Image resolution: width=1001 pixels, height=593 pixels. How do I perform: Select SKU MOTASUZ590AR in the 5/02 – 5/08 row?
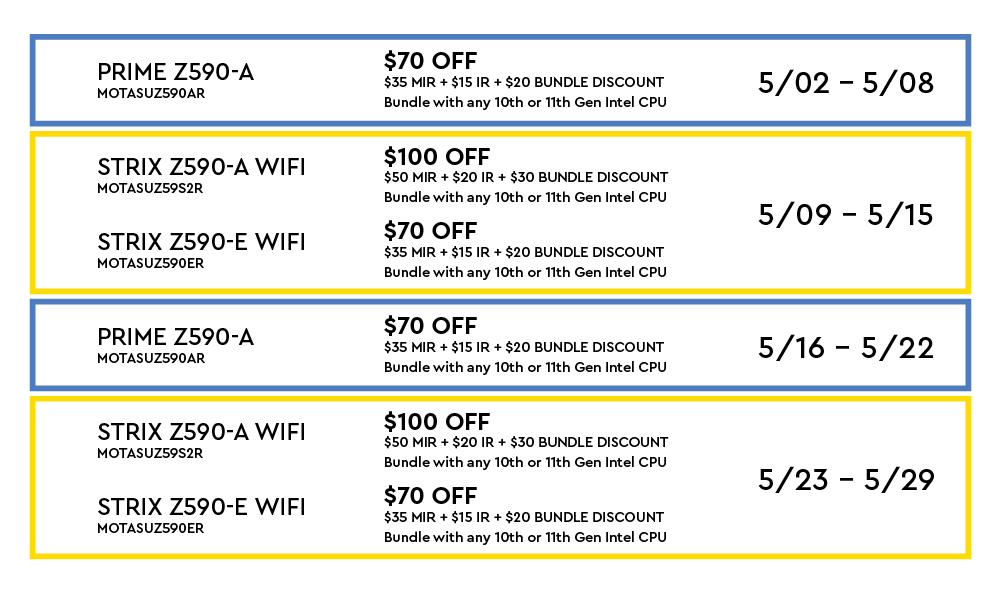tap(151, 93)
